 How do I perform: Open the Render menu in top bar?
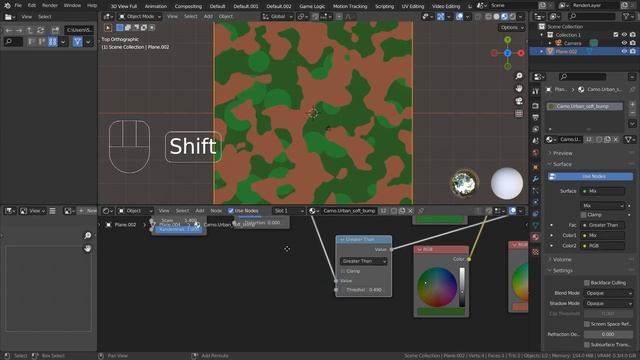pos(50,6)
